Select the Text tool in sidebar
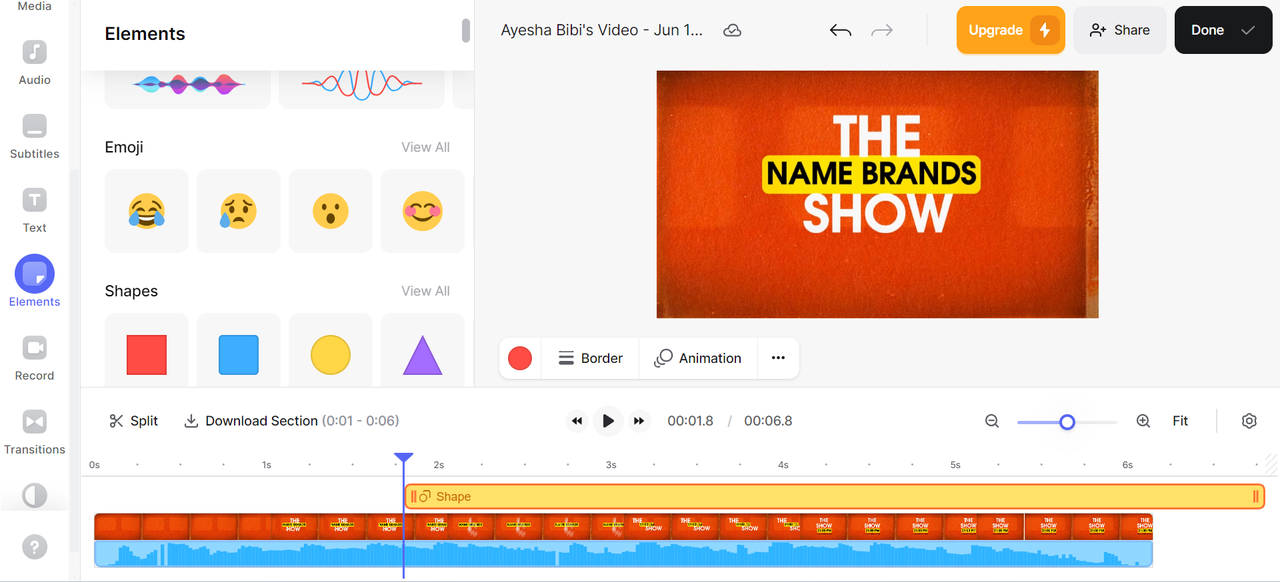1280x582 pixels. tap(34, 211)
